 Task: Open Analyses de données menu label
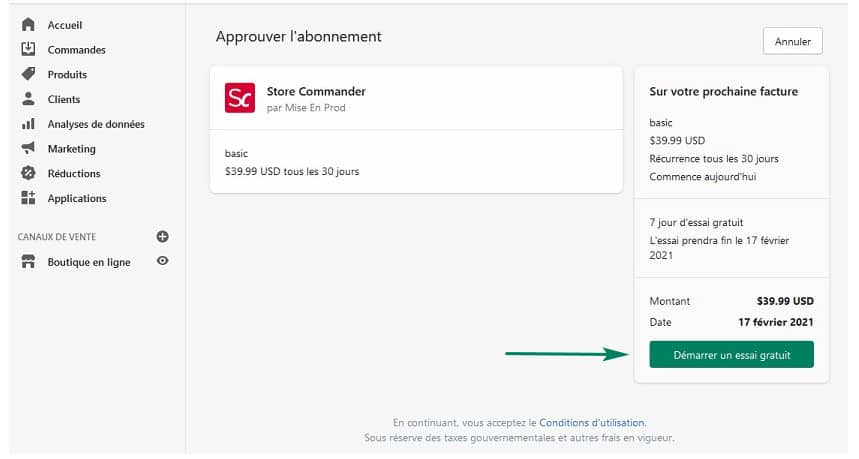96,124
